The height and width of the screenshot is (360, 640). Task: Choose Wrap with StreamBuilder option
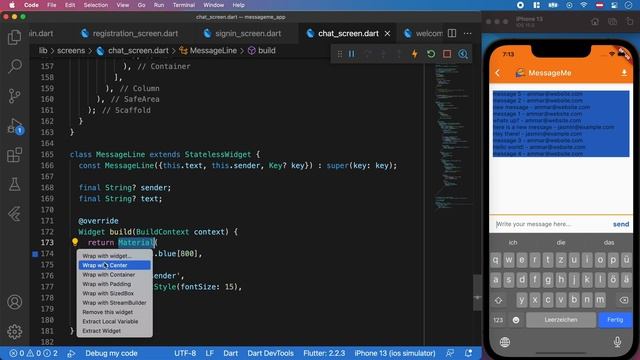point(115,303)
